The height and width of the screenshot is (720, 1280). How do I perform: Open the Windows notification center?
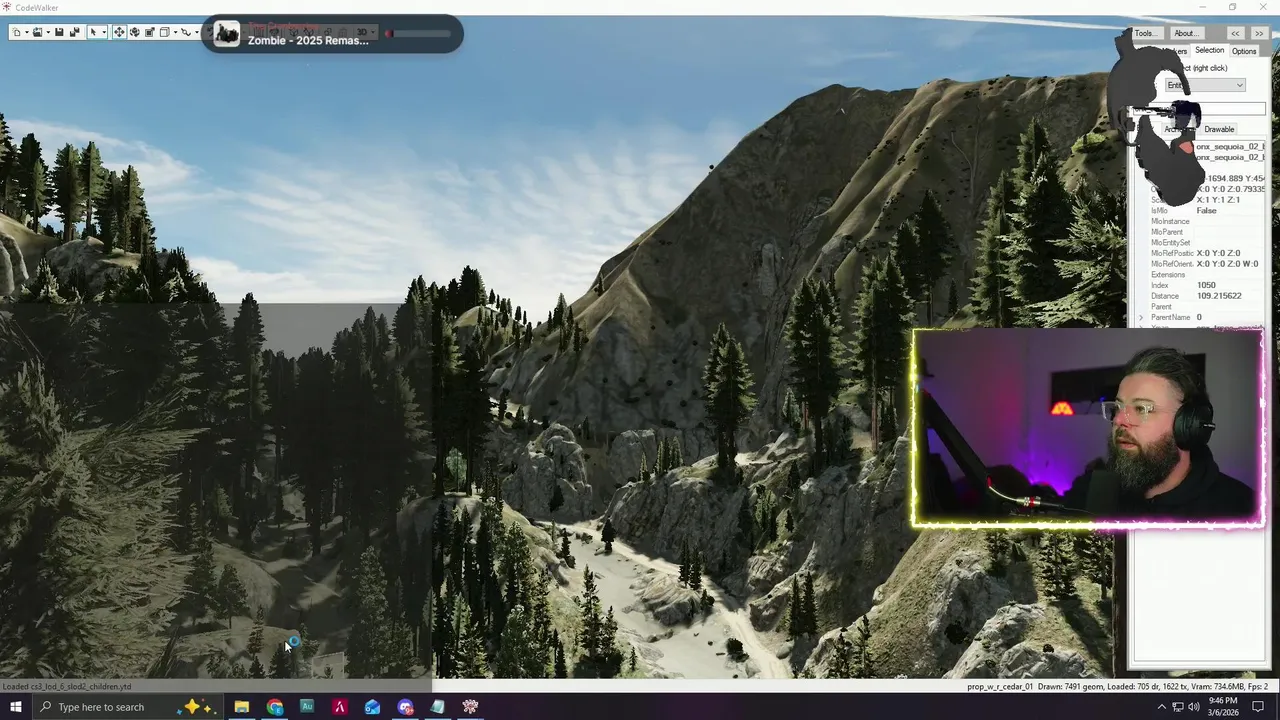pyautogui.click(x=1258, y=707)
